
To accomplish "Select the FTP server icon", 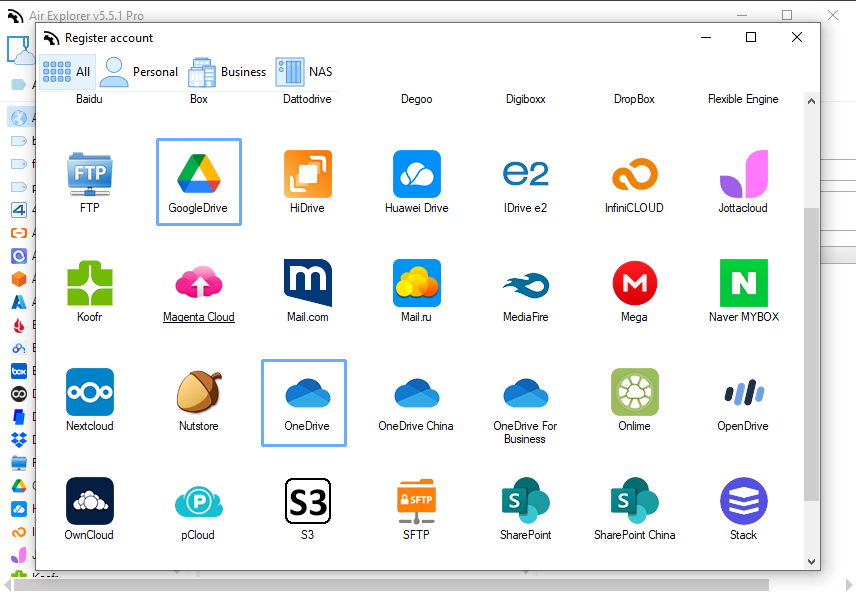I will pyautogui.click(x=90, y=175).
